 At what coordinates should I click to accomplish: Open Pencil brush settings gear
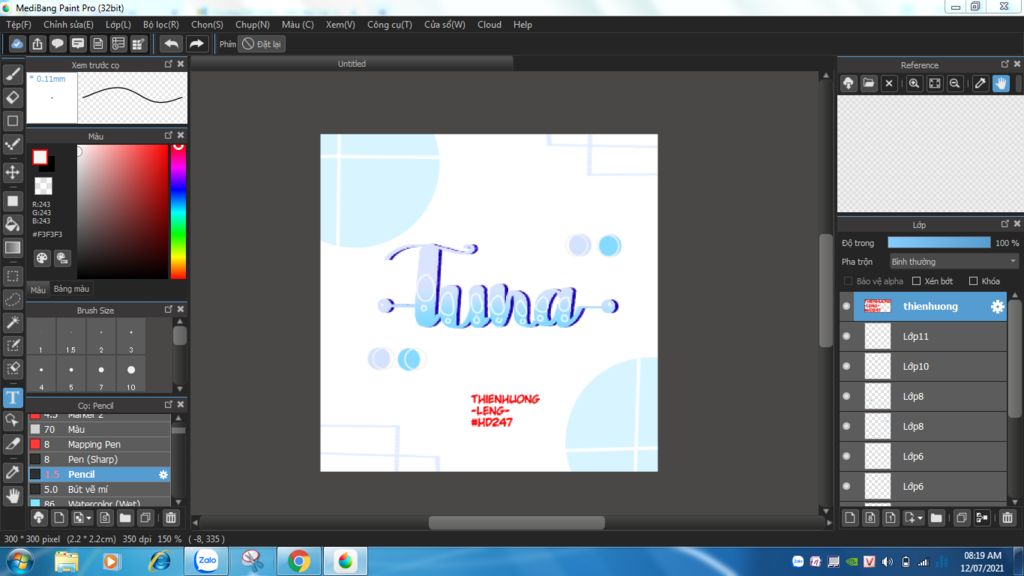point(163,475)
